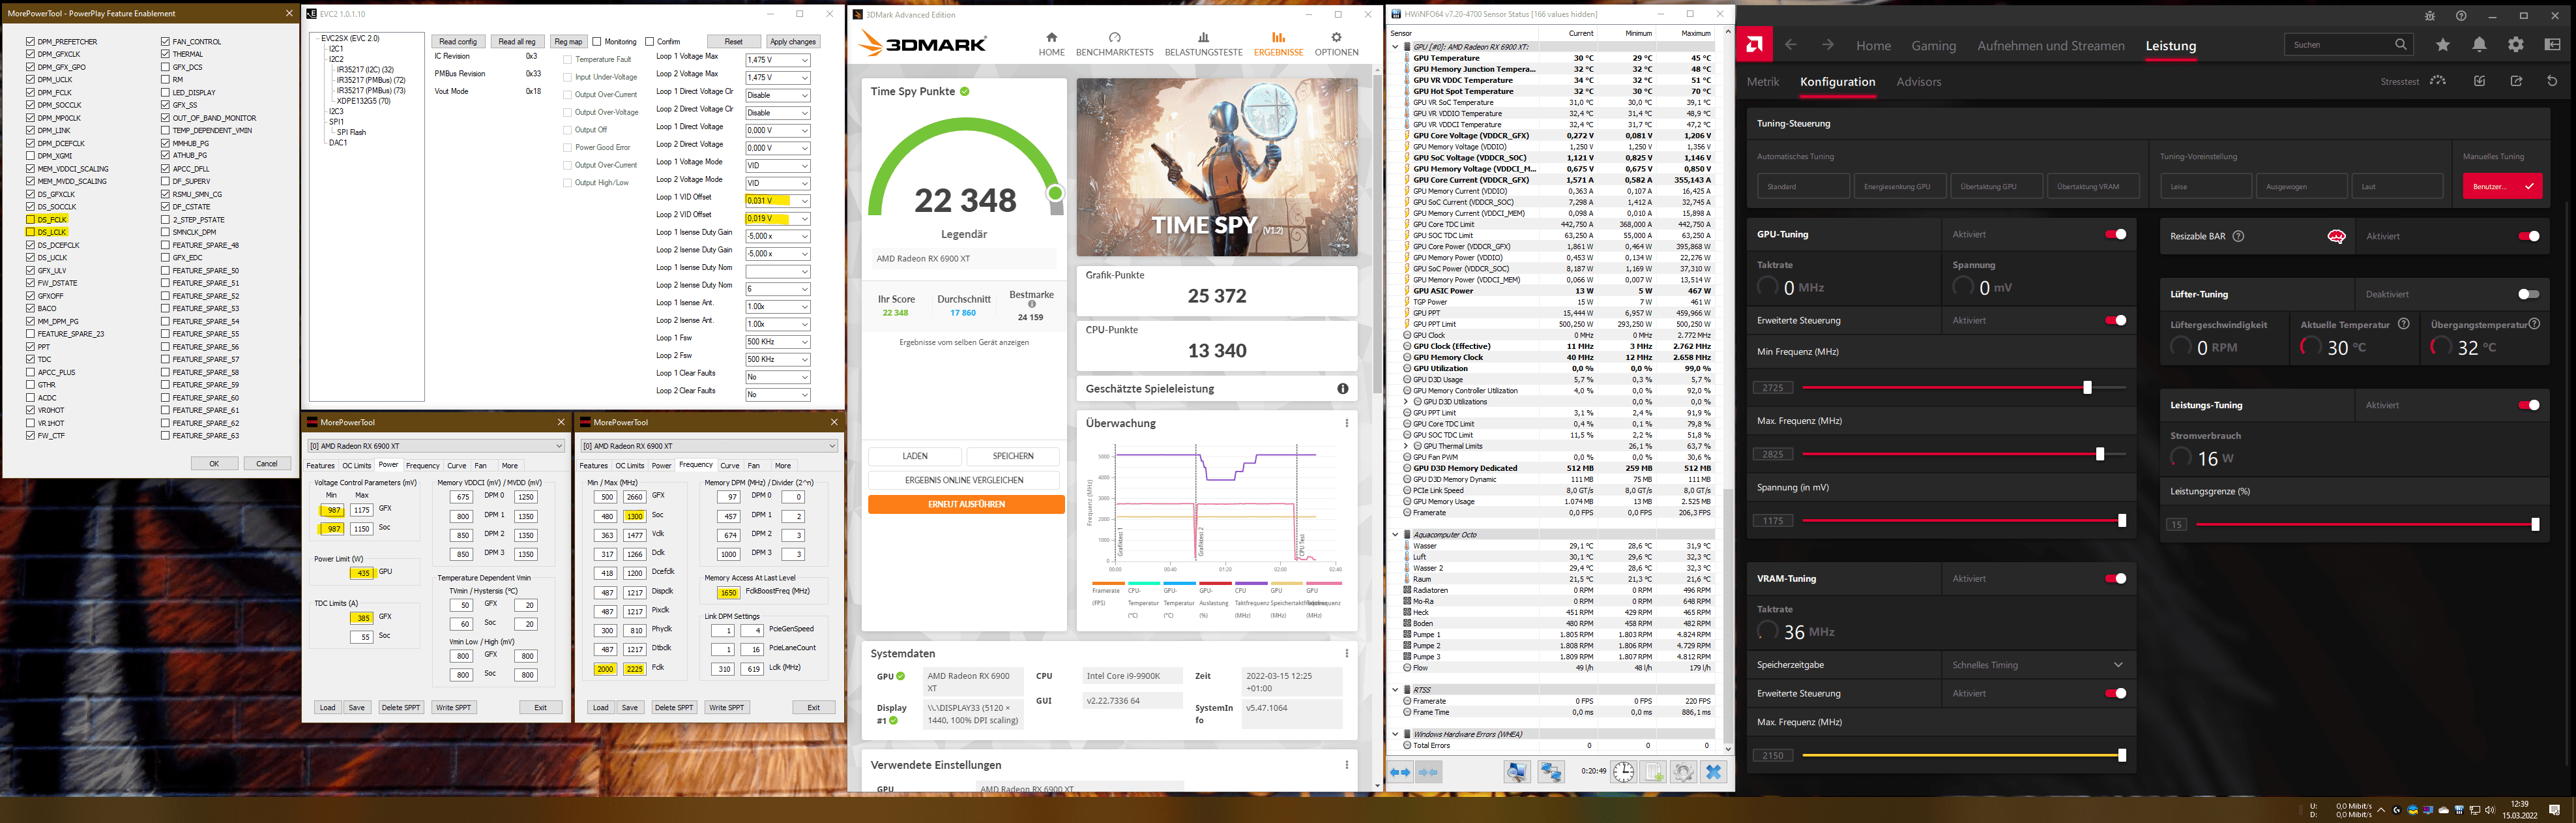
Task: Open 3DMark Belastungstests icon
Action: pyautogui.click(x=1203, y=38)
